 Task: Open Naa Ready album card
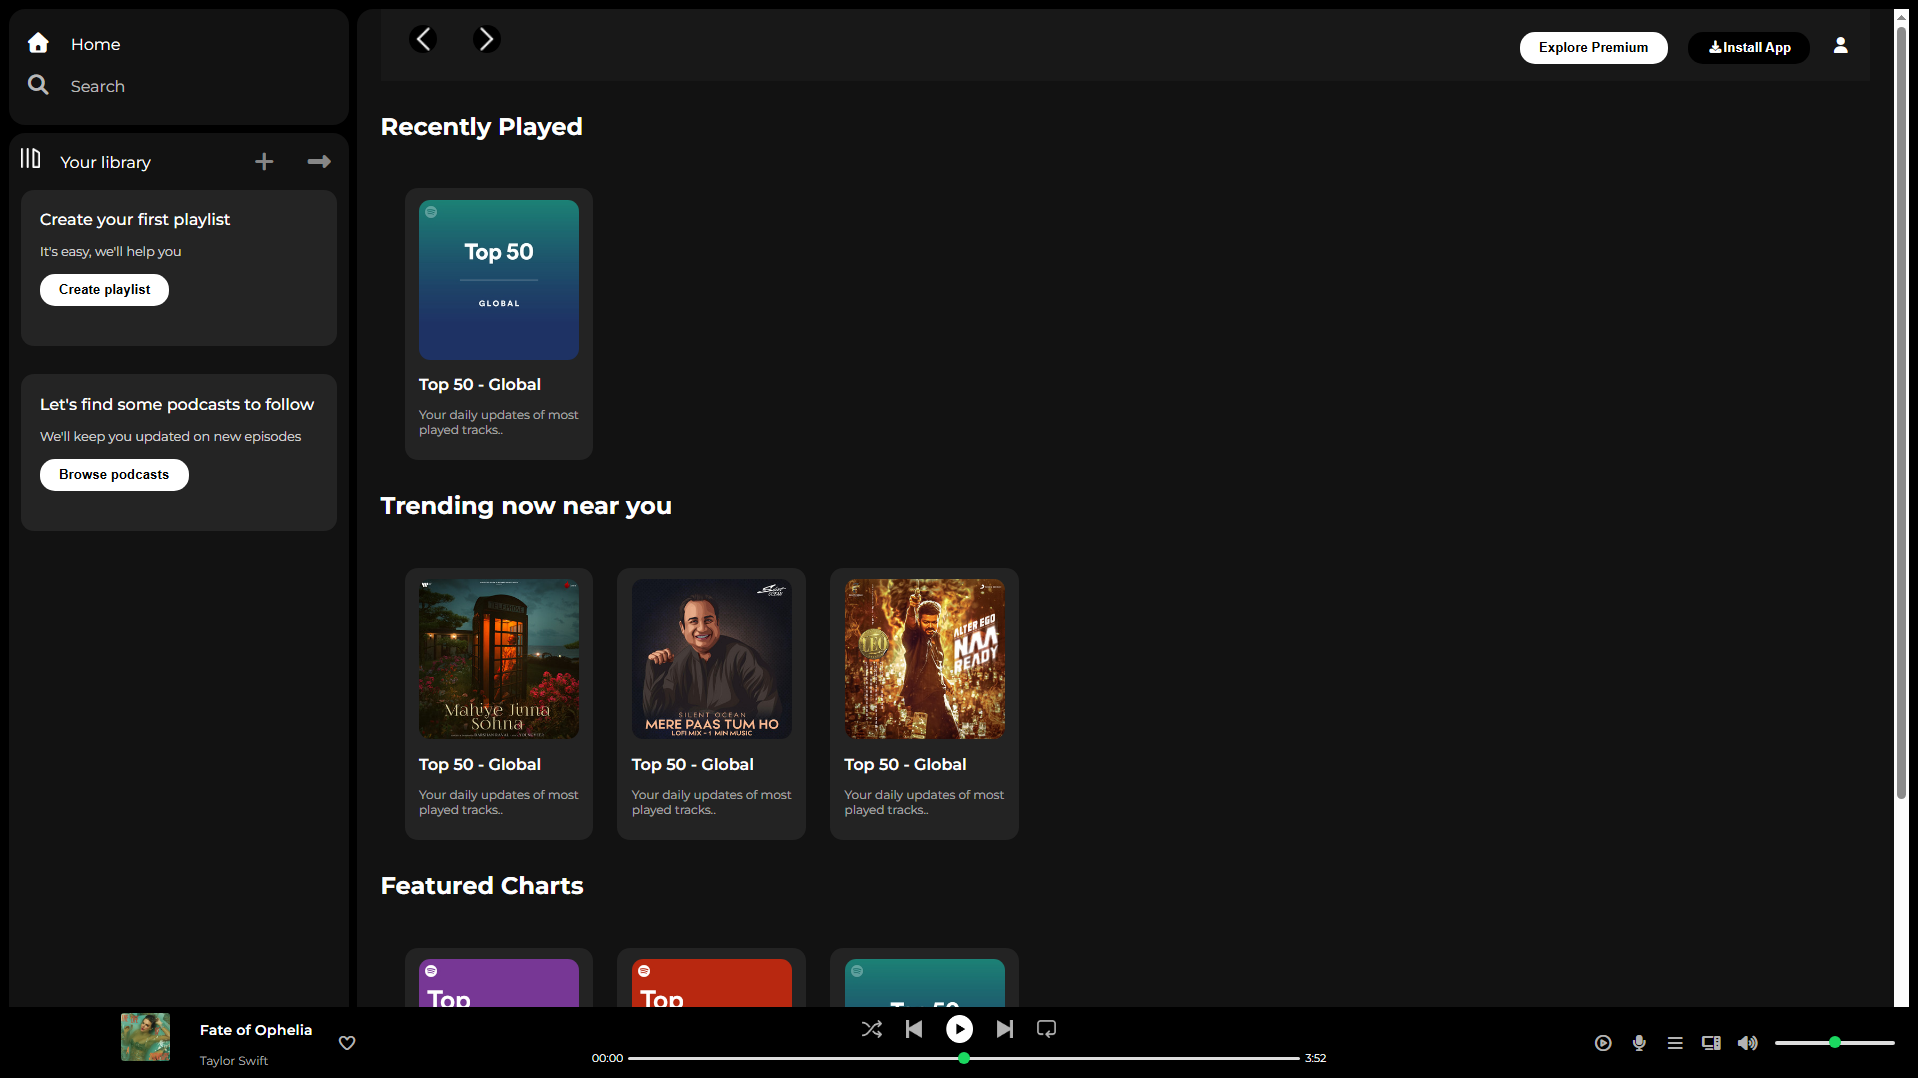(x=924, y=704)
